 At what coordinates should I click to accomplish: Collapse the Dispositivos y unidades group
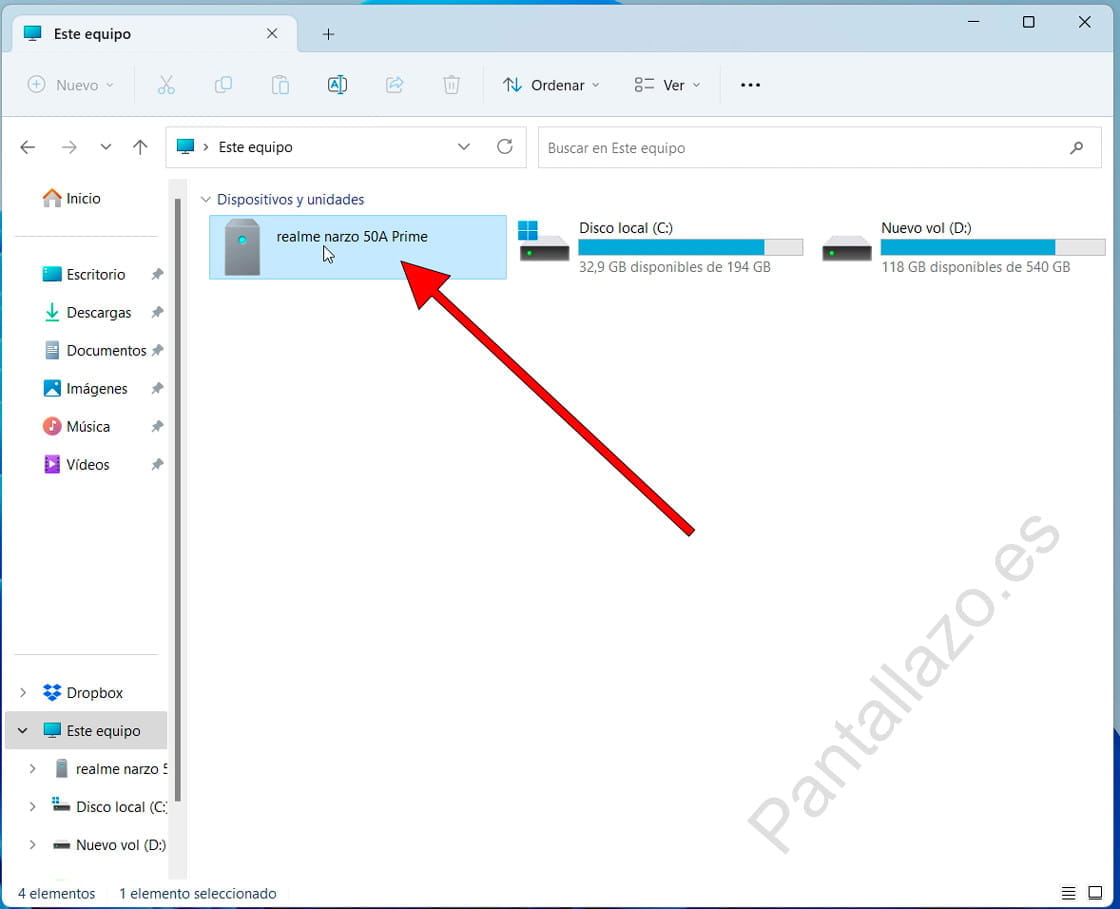[x=206, y=199]
